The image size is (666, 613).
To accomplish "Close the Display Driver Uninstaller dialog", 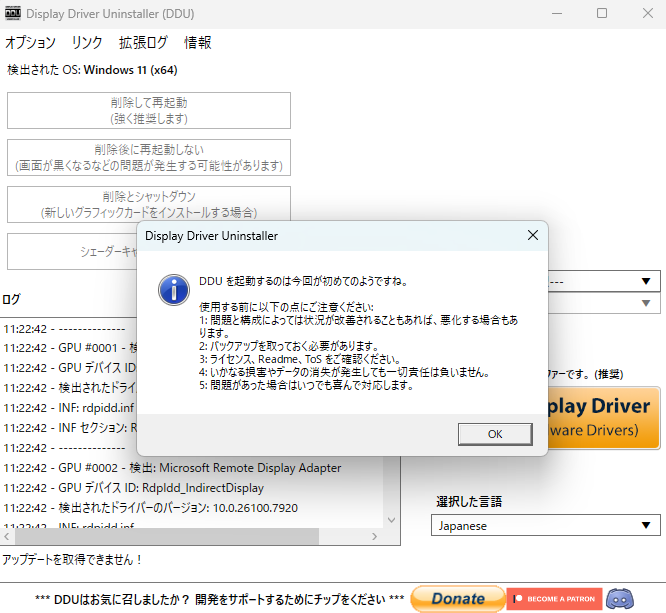I will coord(532,236).
